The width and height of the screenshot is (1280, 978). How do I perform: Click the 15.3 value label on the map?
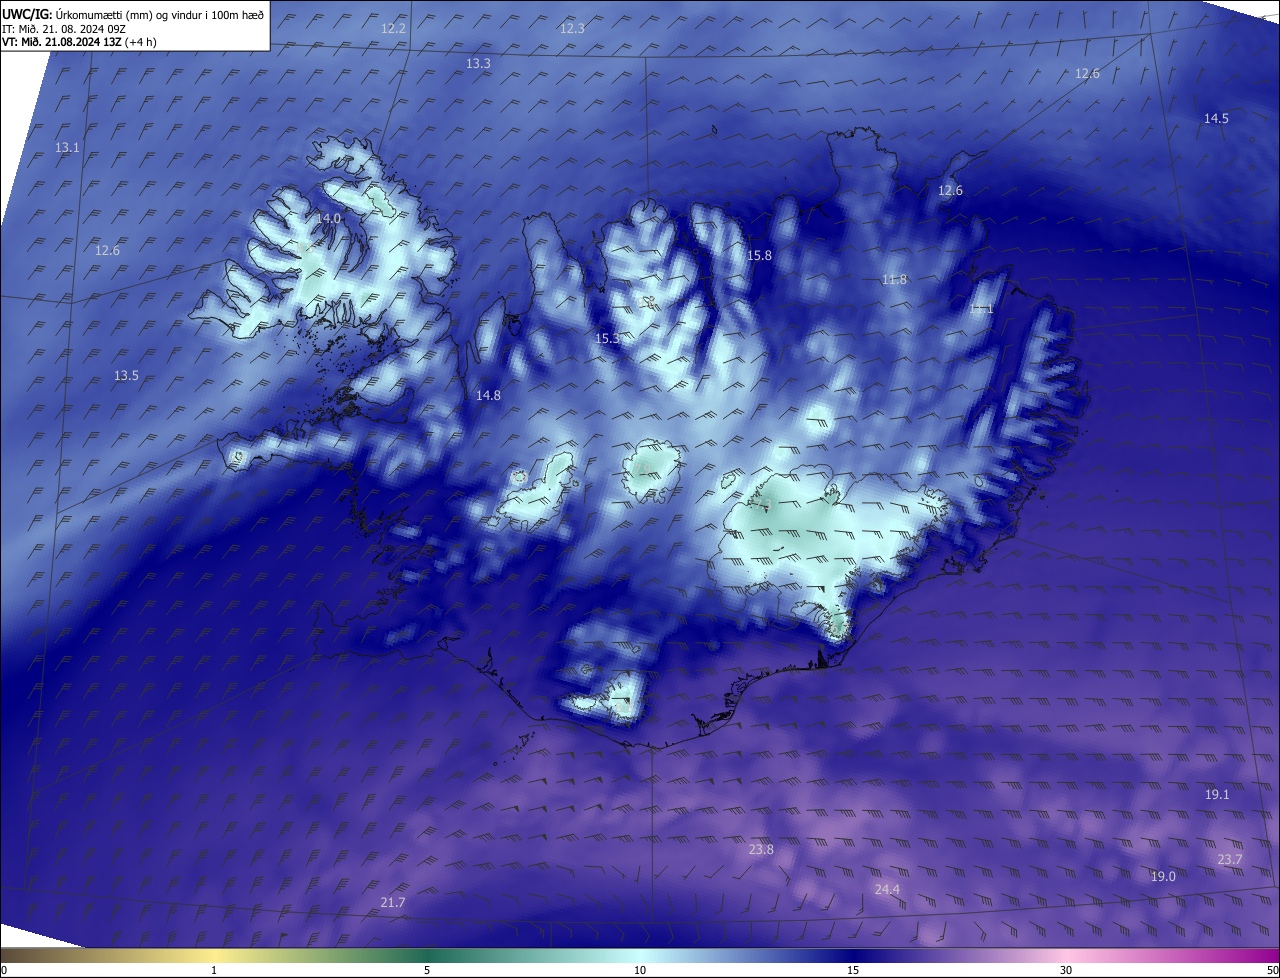(607, 340)
